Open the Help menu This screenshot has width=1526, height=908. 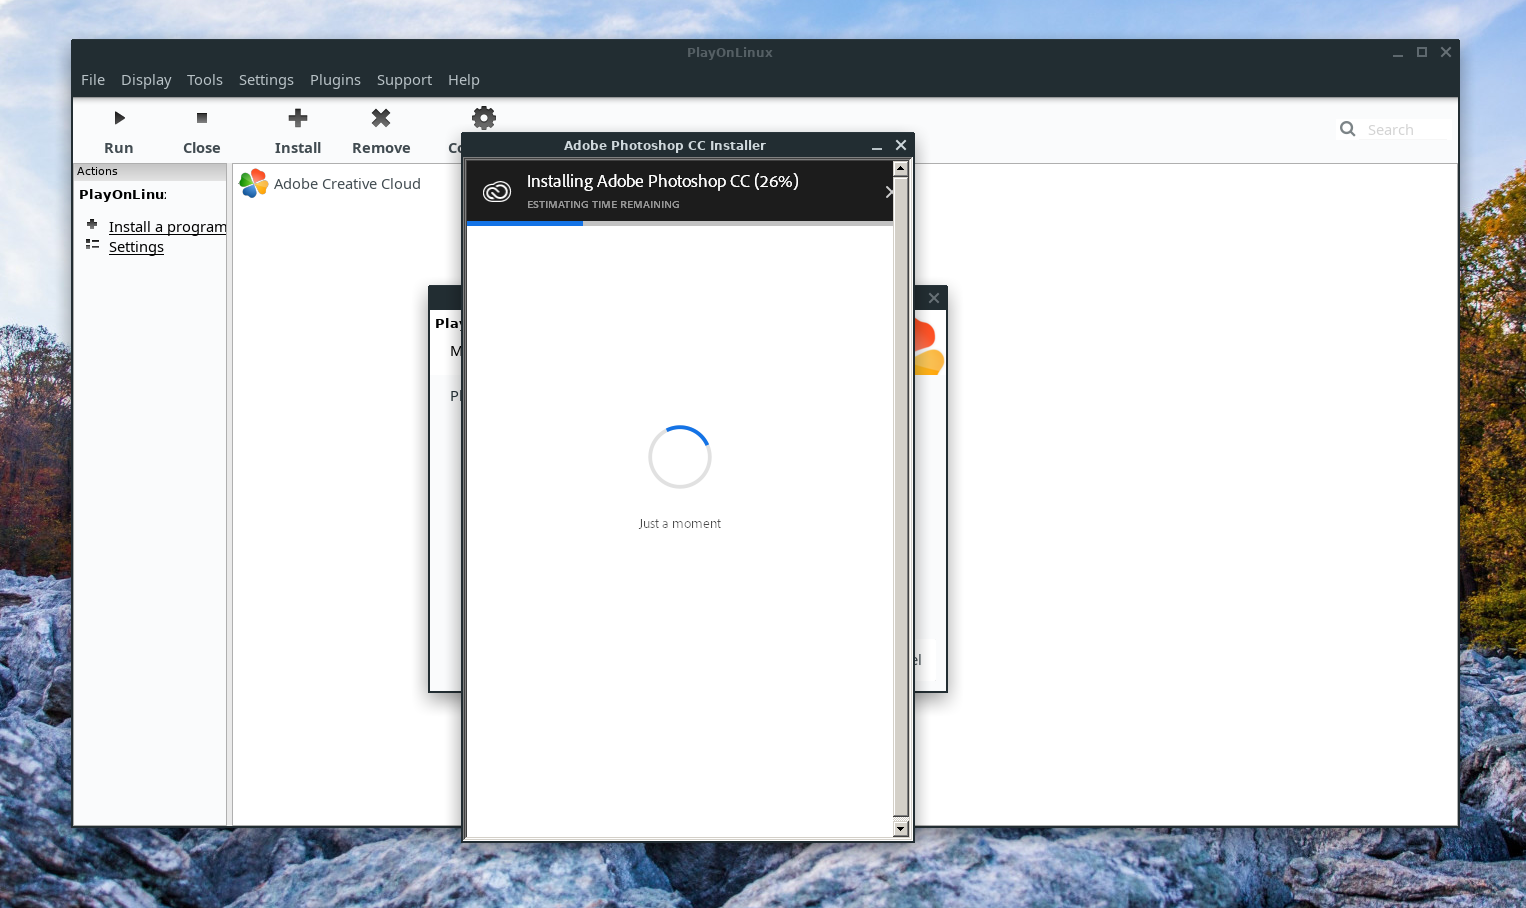click(464, 80)
